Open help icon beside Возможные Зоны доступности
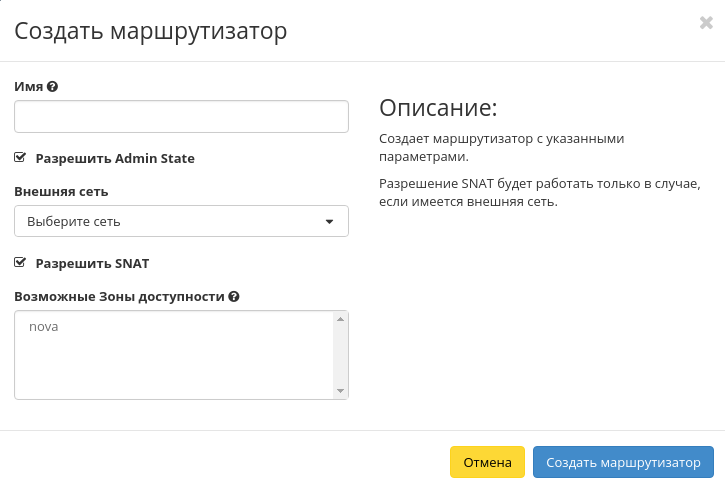Screen dimensions: 725x489 pos(234,297)
